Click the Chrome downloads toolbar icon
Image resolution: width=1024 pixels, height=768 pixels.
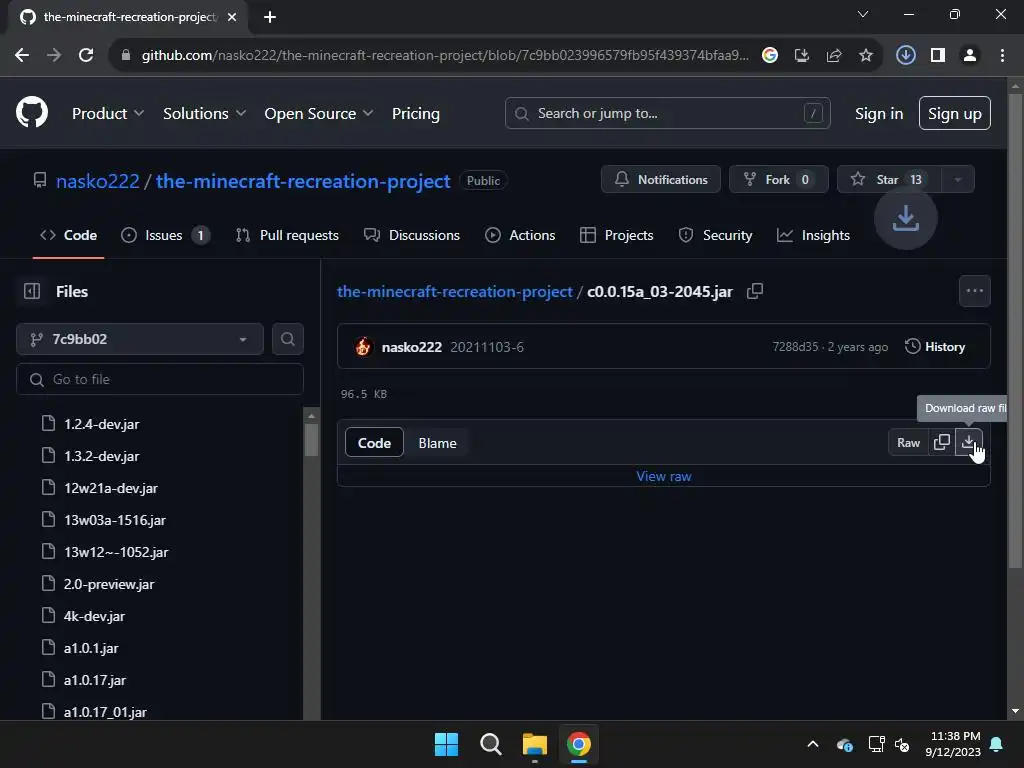pos(905,55)
